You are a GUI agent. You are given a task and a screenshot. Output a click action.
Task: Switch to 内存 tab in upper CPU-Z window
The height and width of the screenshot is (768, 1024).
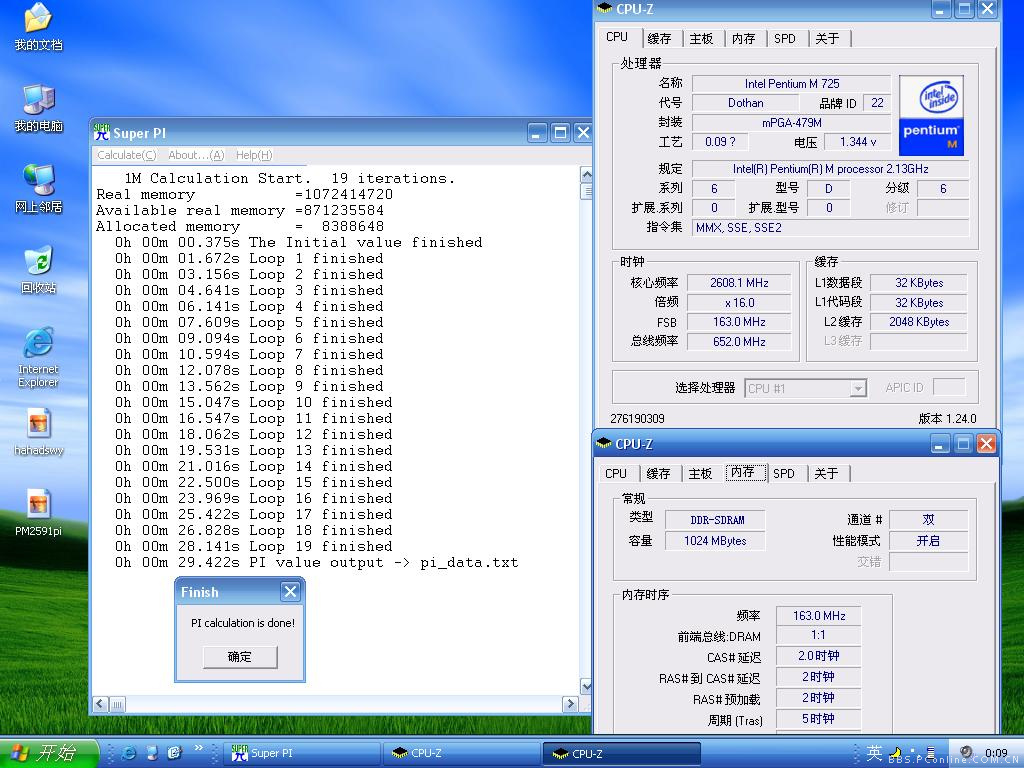click(x=743, y=39)
